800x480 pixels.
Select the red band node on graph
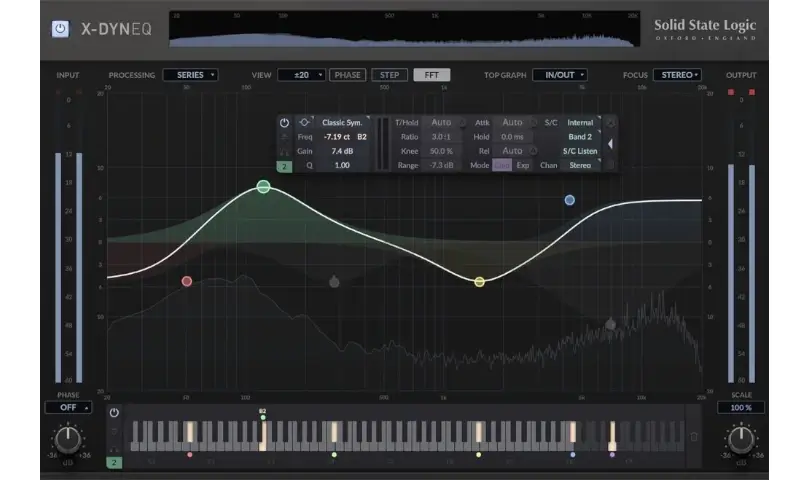pos(186,282)
